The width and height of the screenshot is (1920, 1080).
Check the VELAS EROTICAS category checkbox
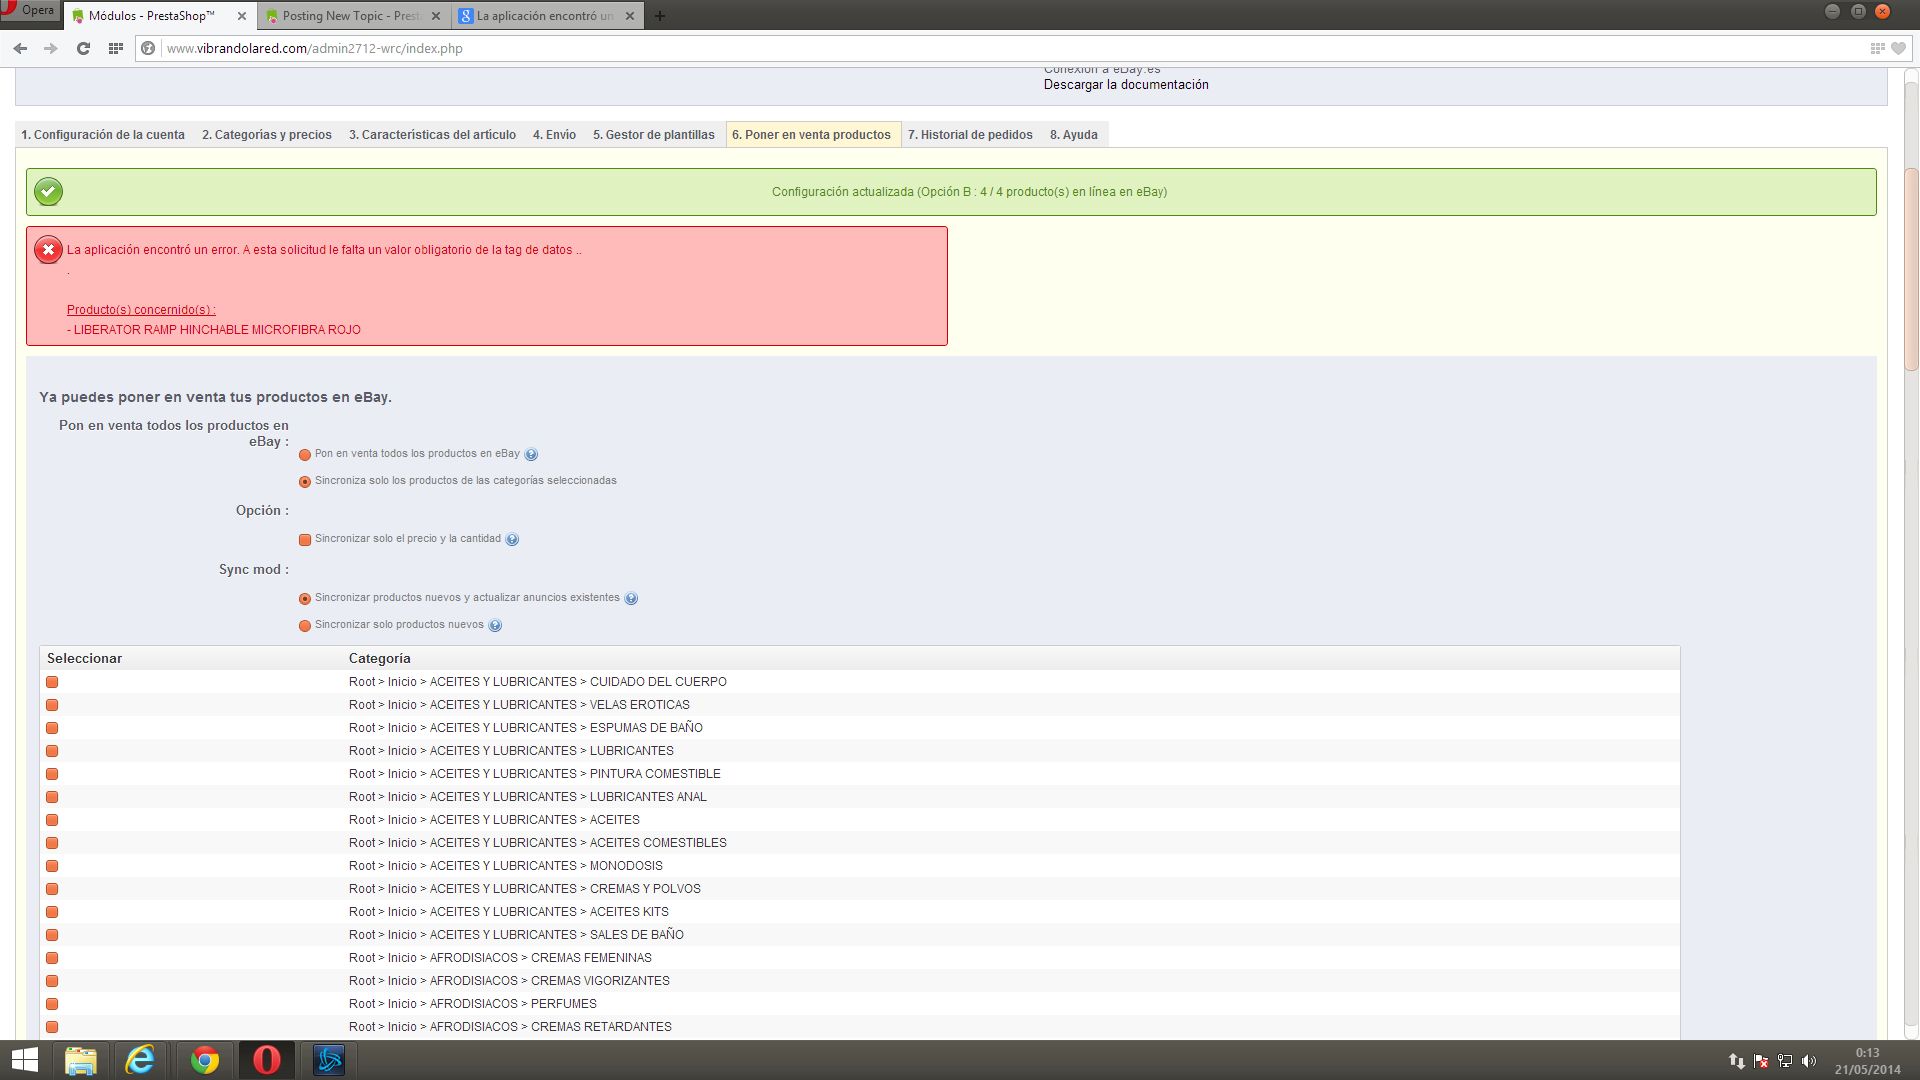[52, 705]
